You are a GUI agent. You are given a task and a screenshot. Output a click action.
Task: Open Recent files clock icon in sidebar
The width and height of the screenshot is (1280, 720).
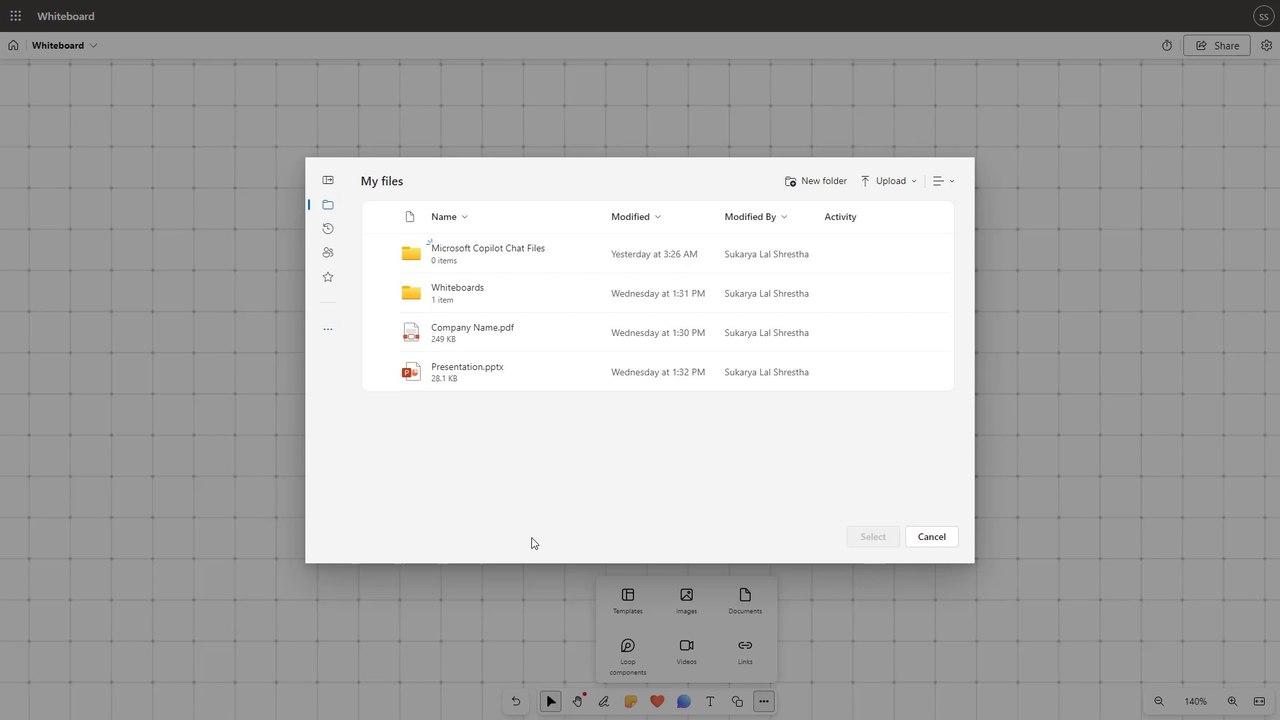(328, 229)
